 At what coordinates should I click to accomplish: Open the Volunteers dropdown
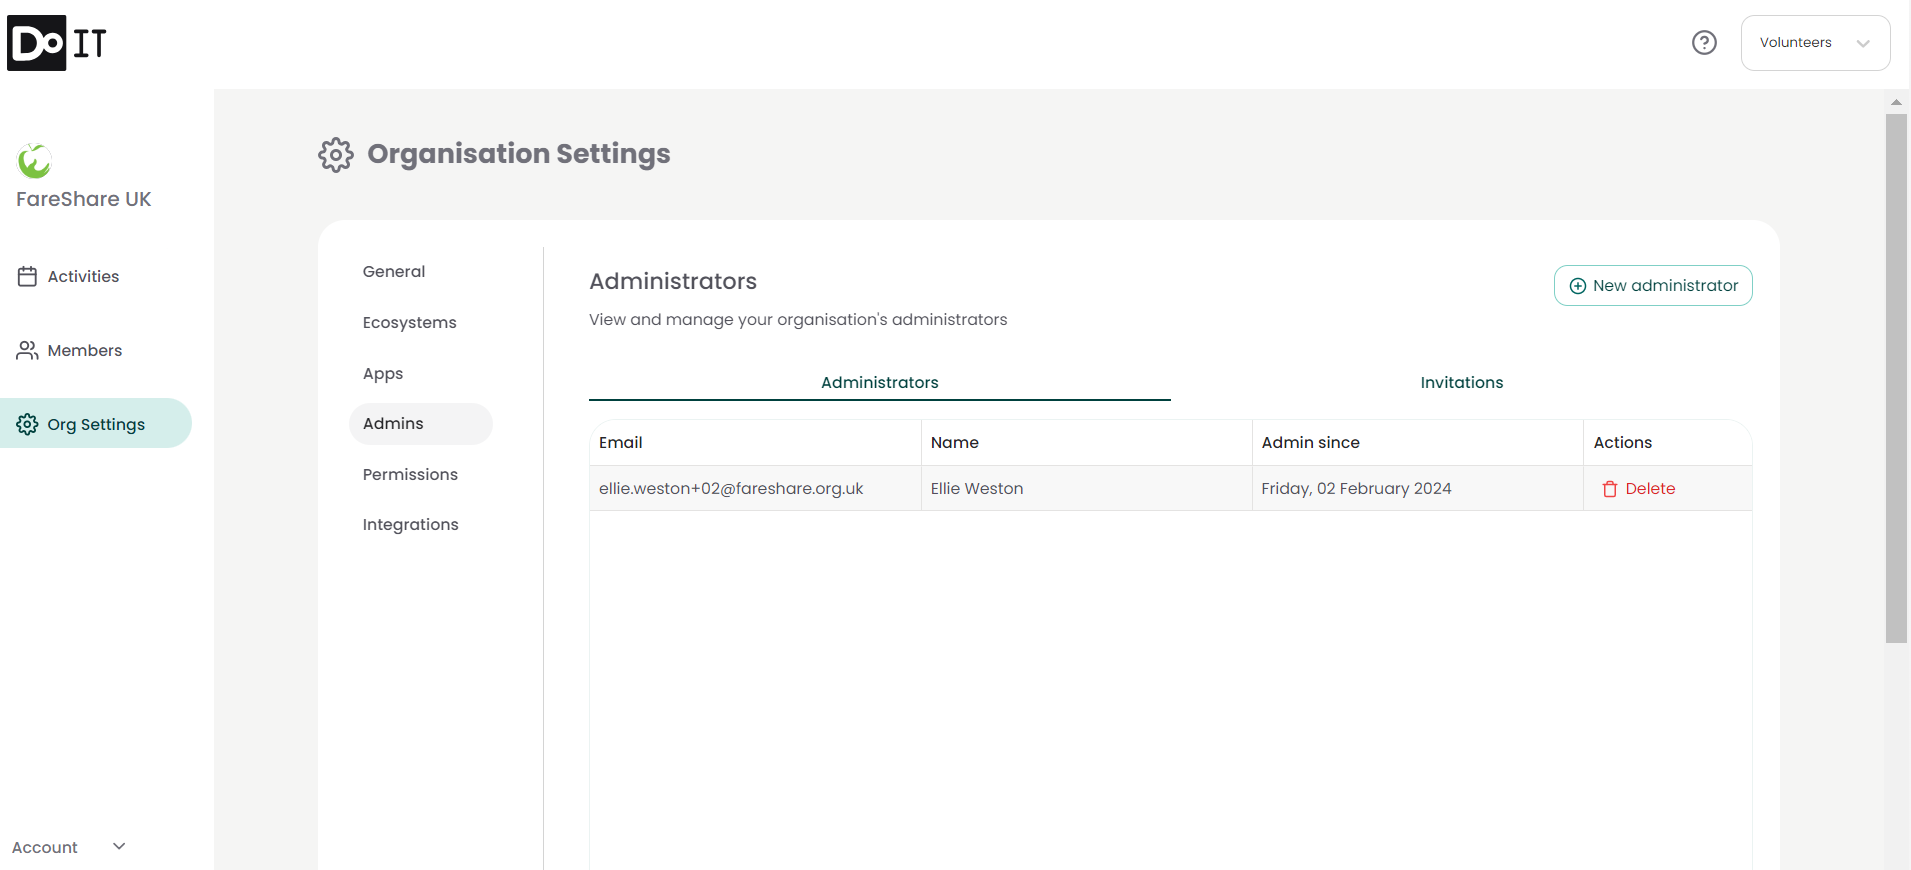tap(1814, 43)
